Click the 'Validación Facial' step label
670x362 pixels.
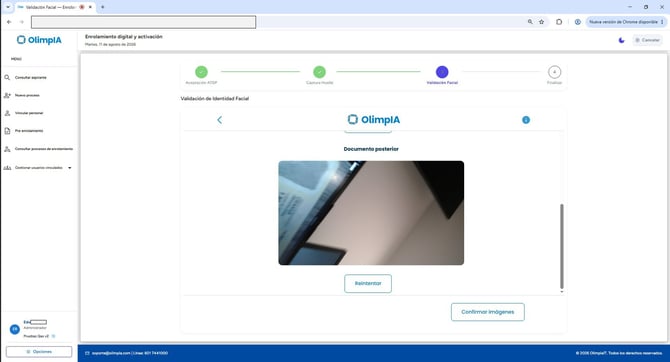coord(442,82)
